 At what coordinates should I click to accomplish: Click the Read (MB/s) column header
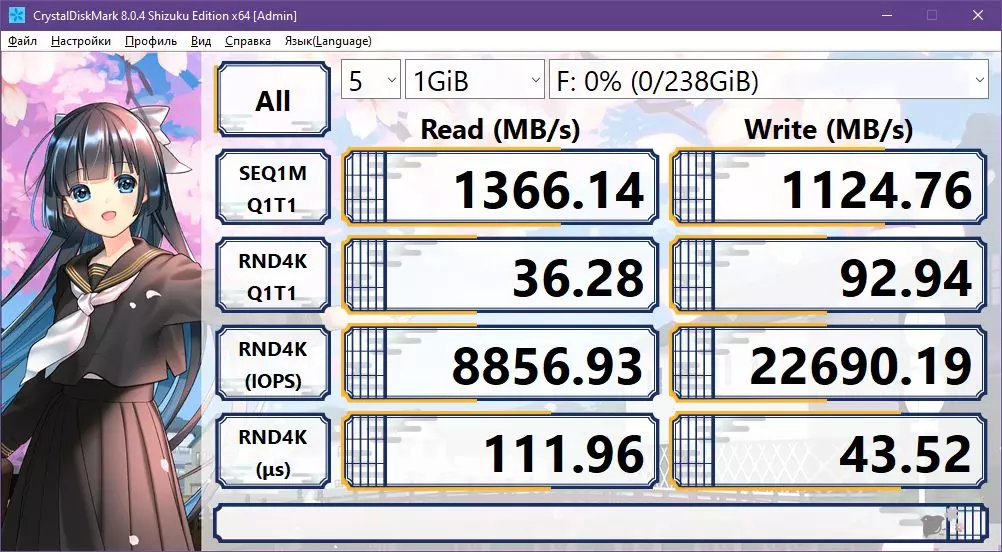click(x=500, y=130)
